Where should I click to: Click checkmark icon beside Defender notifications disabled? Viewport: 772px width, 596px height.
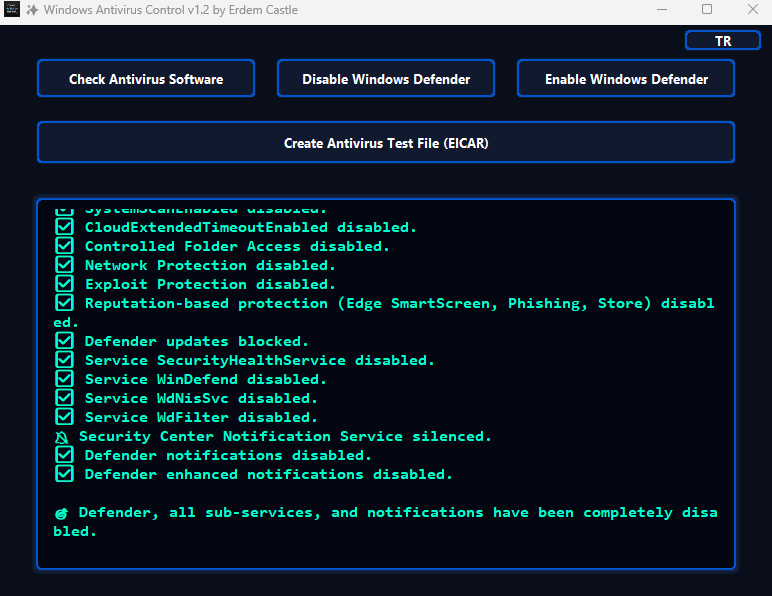pos(64,455)
